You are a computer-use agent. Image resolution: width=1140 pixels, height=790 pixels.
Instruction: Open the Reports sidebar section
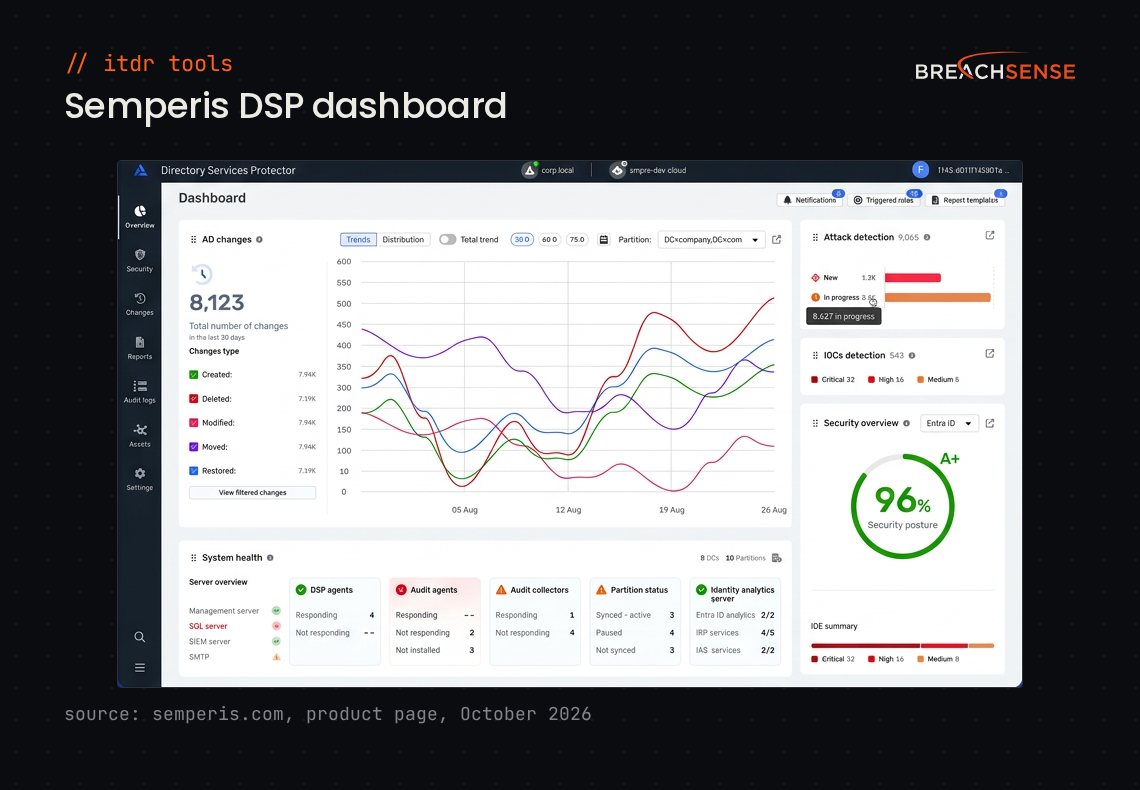140,347
